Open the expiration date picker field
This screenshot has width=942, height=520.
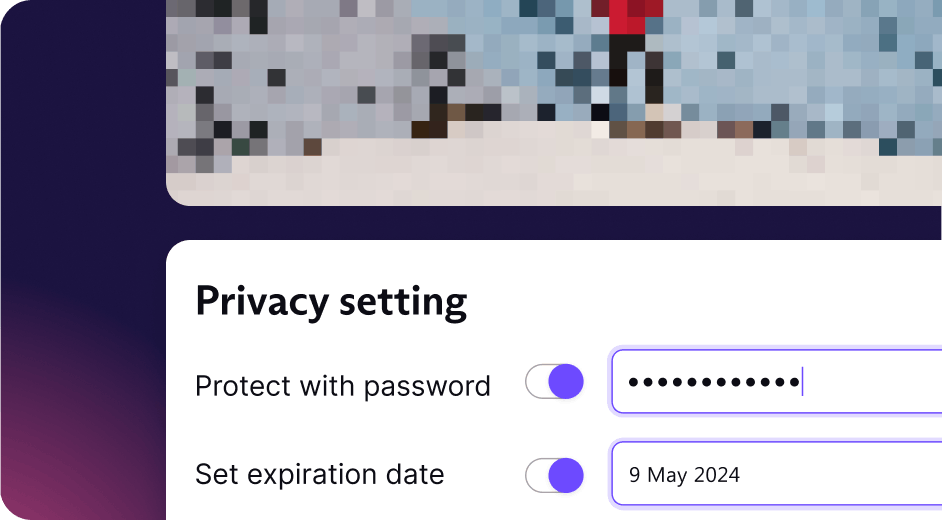pyautogui.click(x=800, y=474)
